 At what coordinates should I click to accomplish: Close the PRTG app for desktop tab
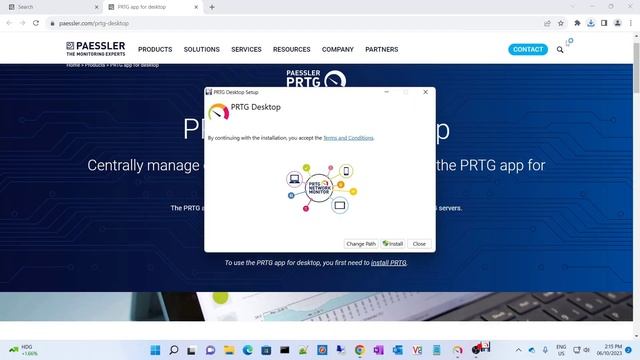196,7
